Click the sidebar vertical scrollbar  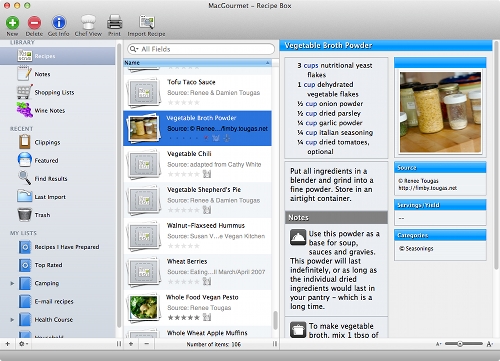point(119,185)
